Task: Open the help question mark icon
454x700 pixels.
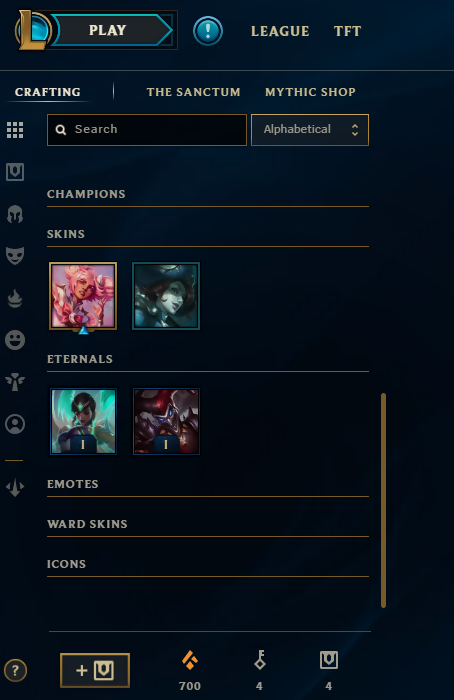Action: (x=15, y=670)
